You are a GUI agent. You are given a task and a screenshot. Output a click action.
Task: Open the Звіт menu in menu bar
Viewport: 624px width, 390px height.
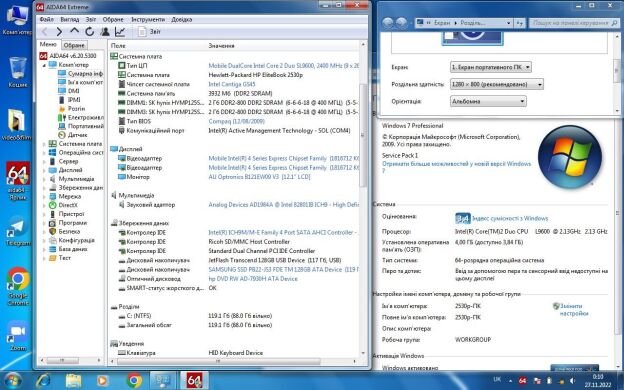tap(91, 19)
